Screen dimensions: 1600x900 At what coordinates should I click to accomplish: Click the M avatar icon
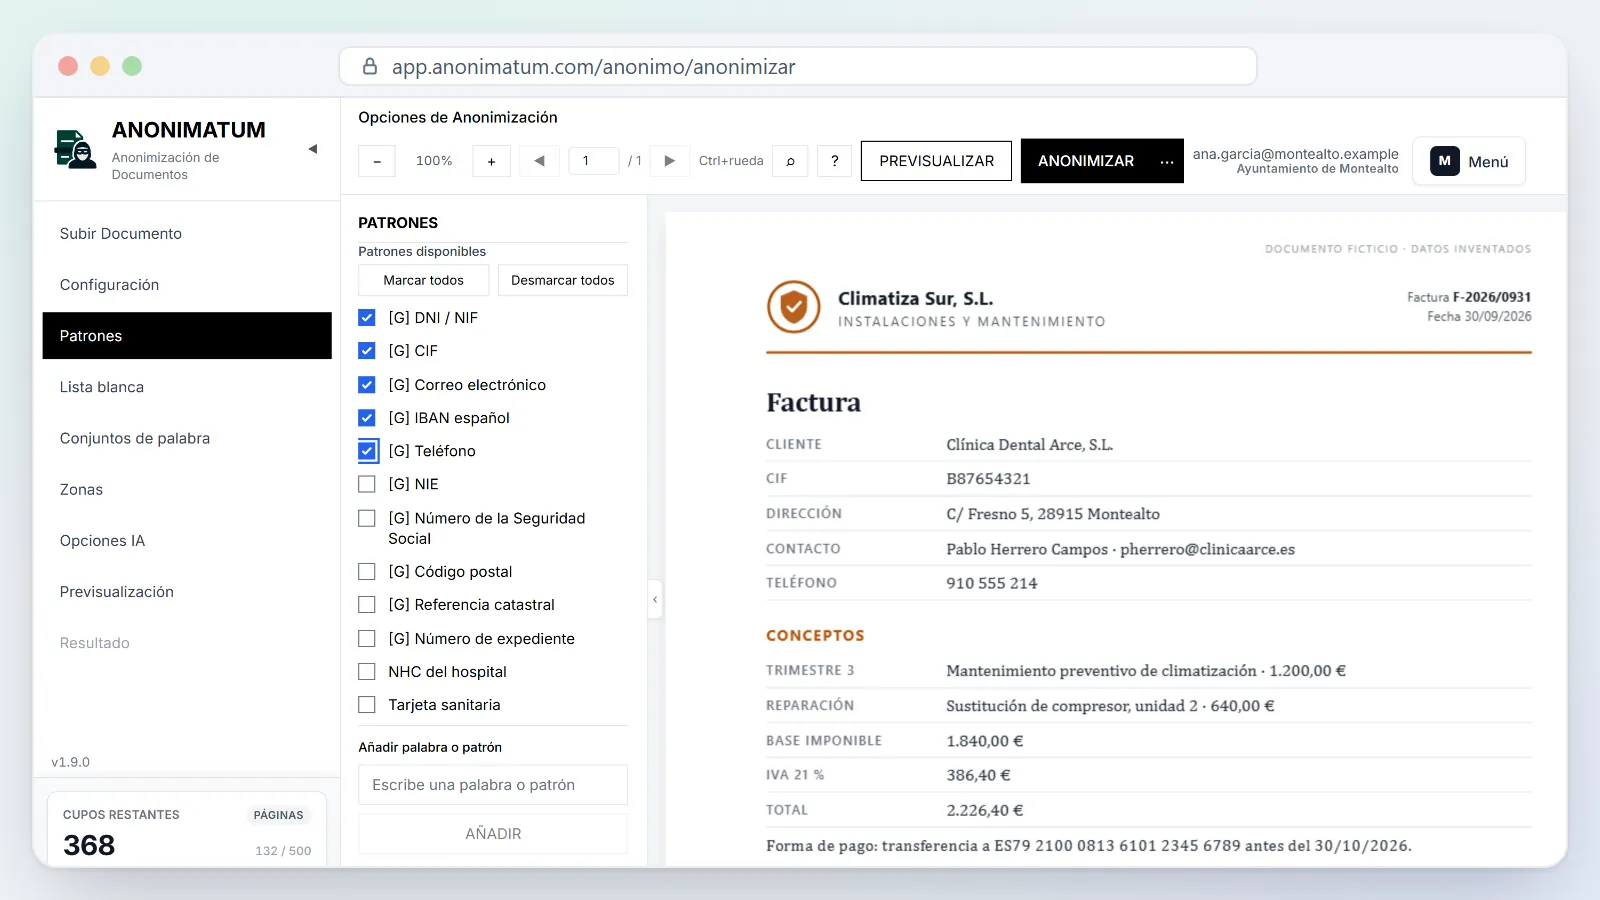1445,161
